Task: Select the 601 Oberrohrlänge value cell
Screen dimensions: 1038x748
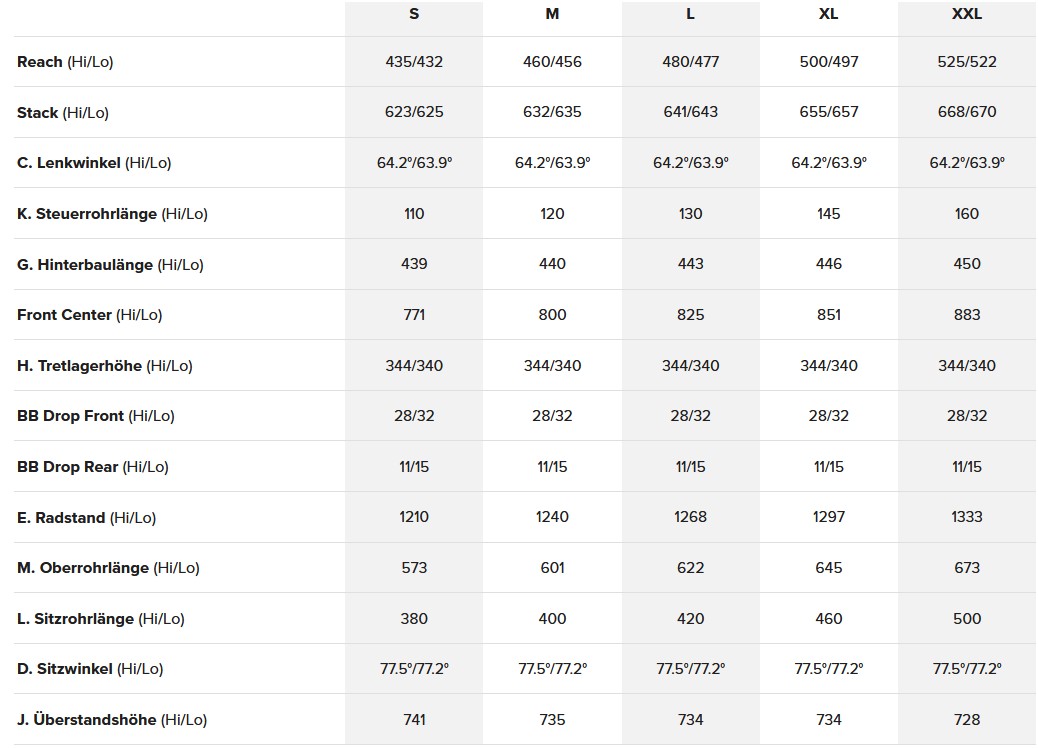Action: point(552,568)
